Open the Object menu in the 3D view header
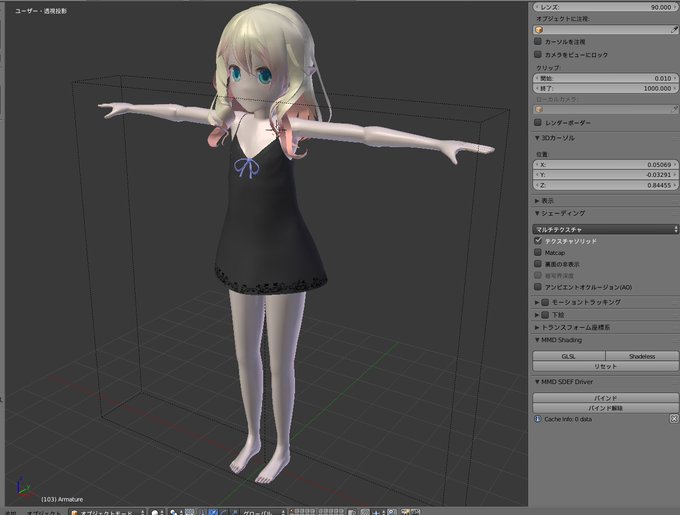This screenshot has width=680, height=515. pos(43,513)
